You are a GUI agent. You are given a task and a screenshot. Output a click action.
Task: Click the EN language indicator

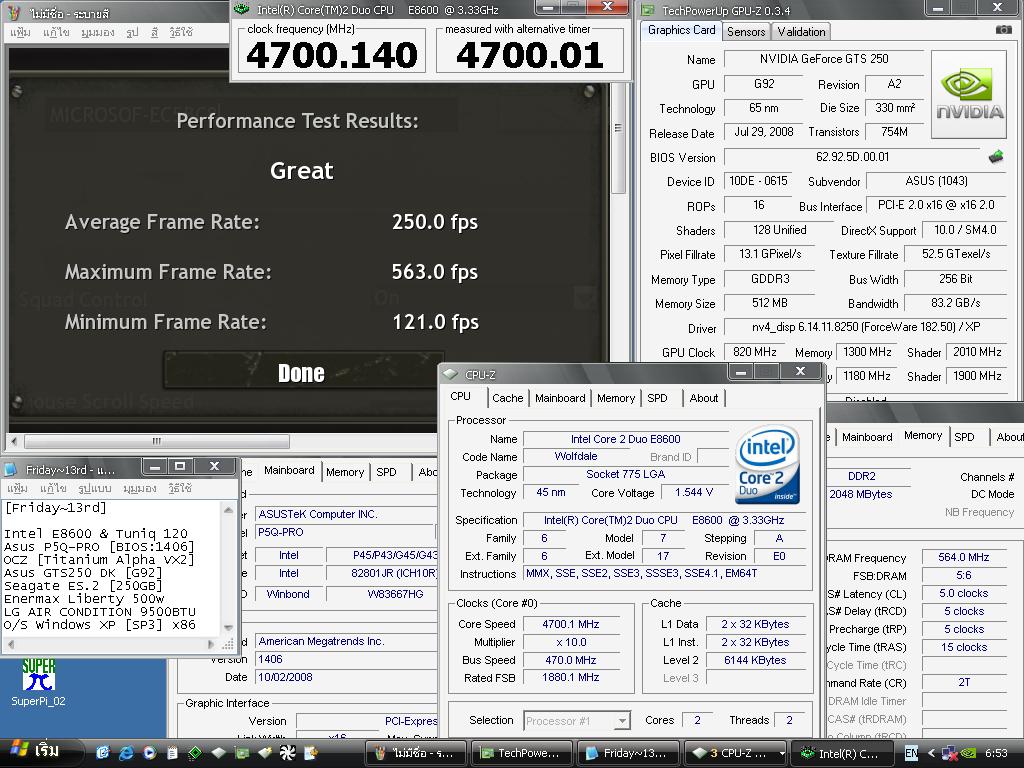(911, 753)
